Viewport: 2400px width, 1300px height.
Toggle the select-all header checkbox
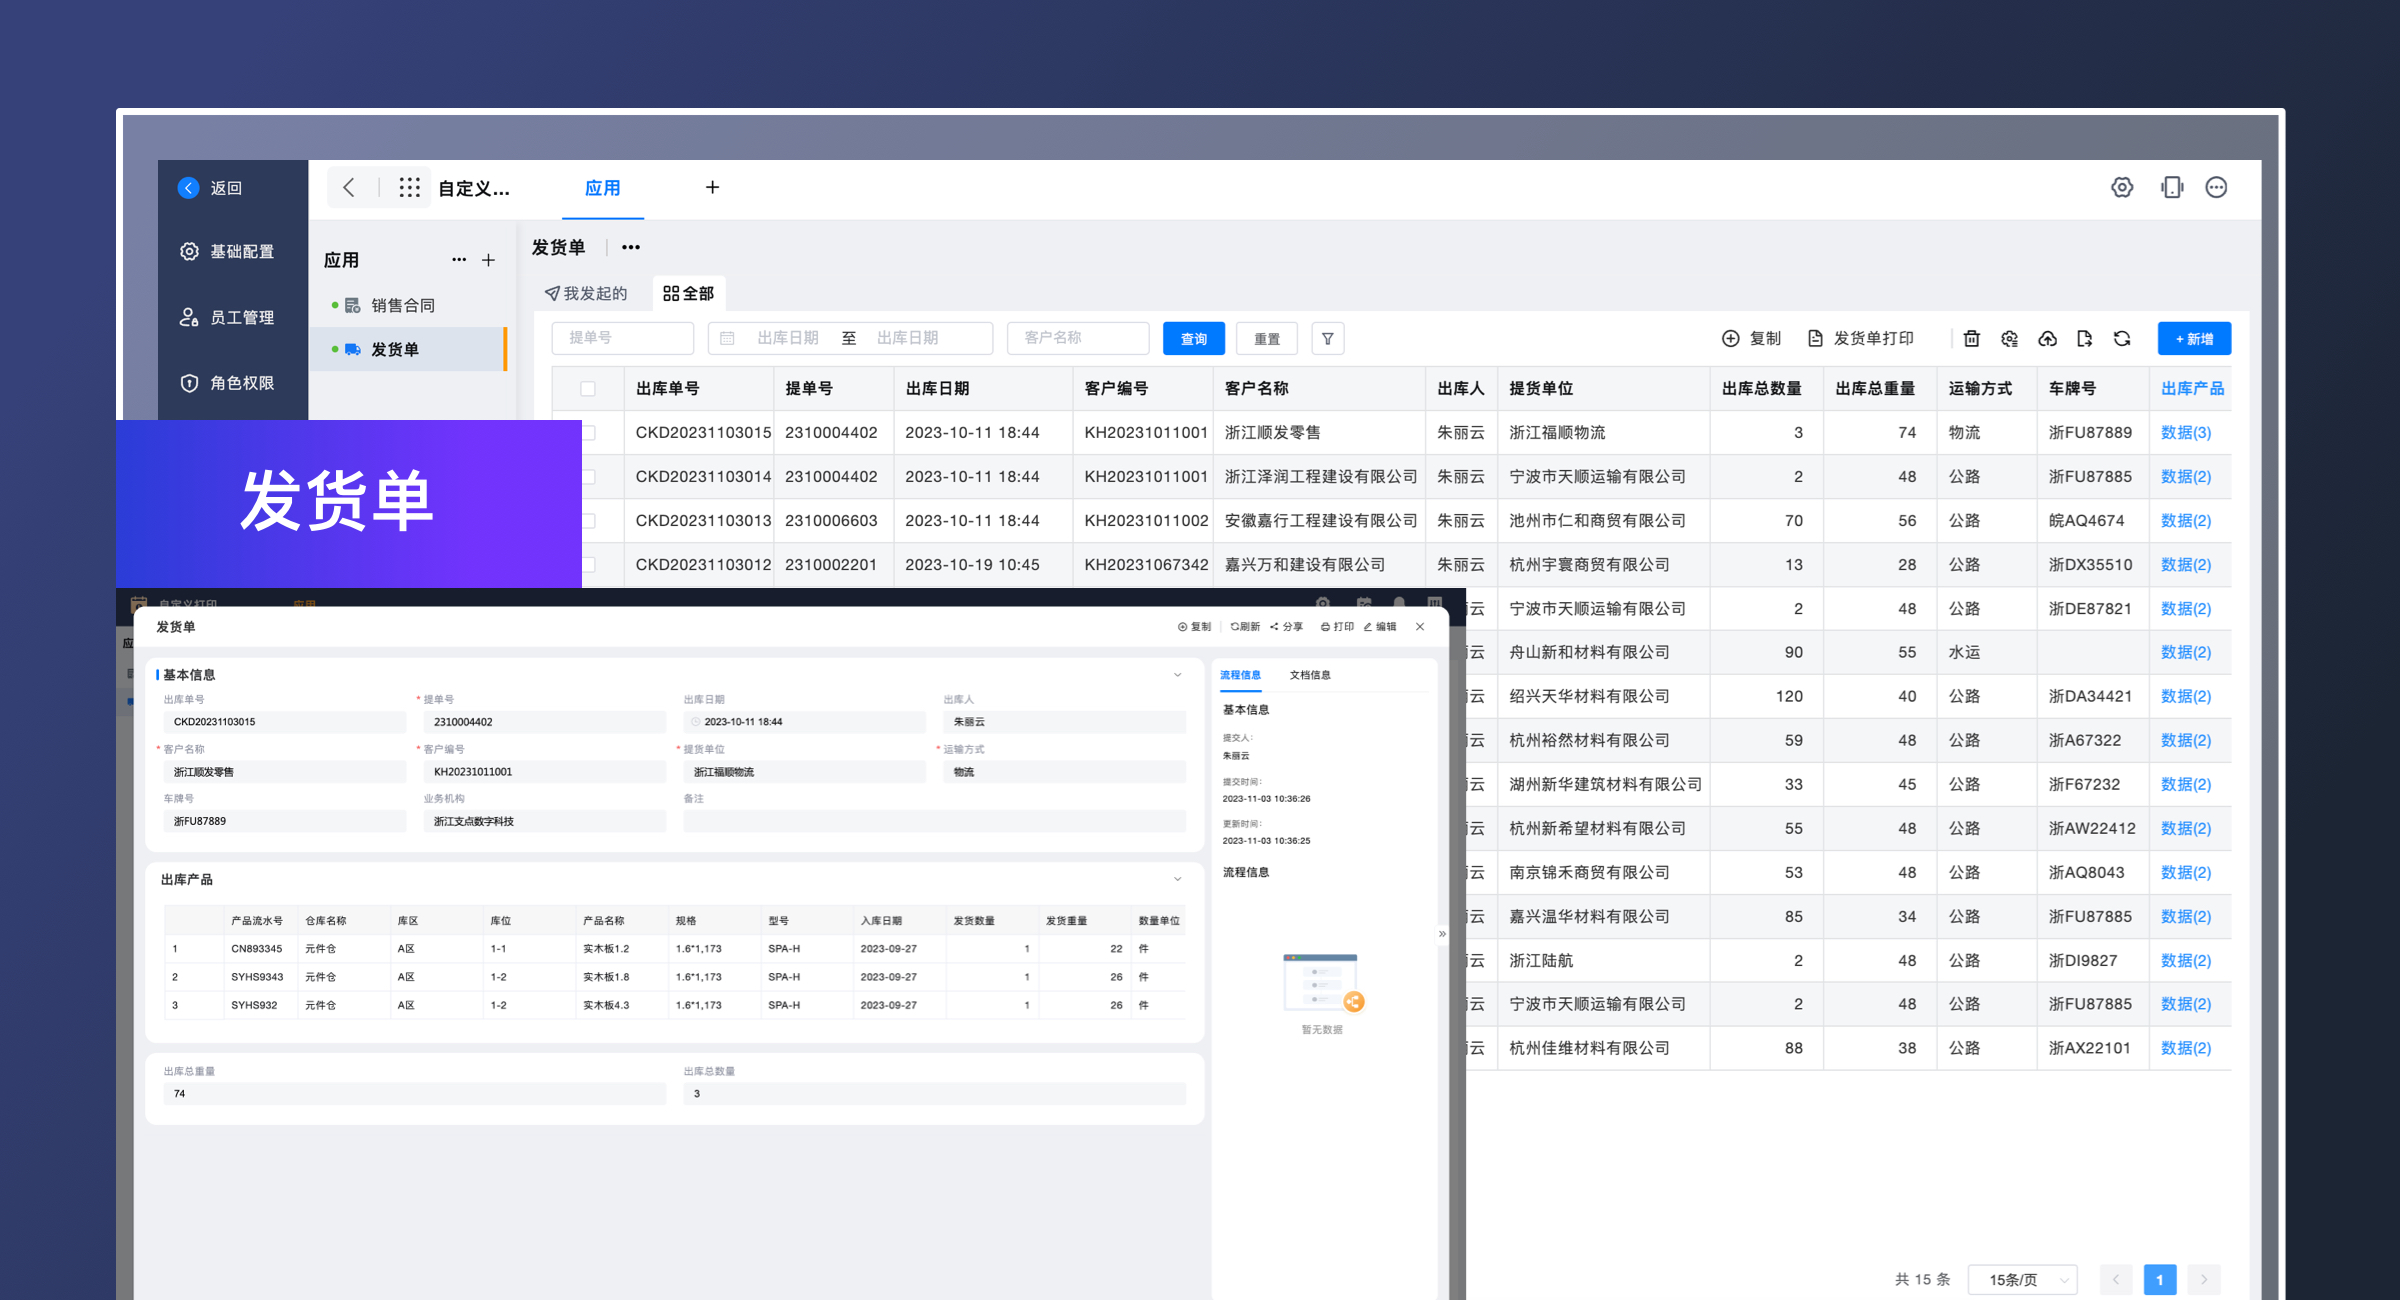point(588,389)
